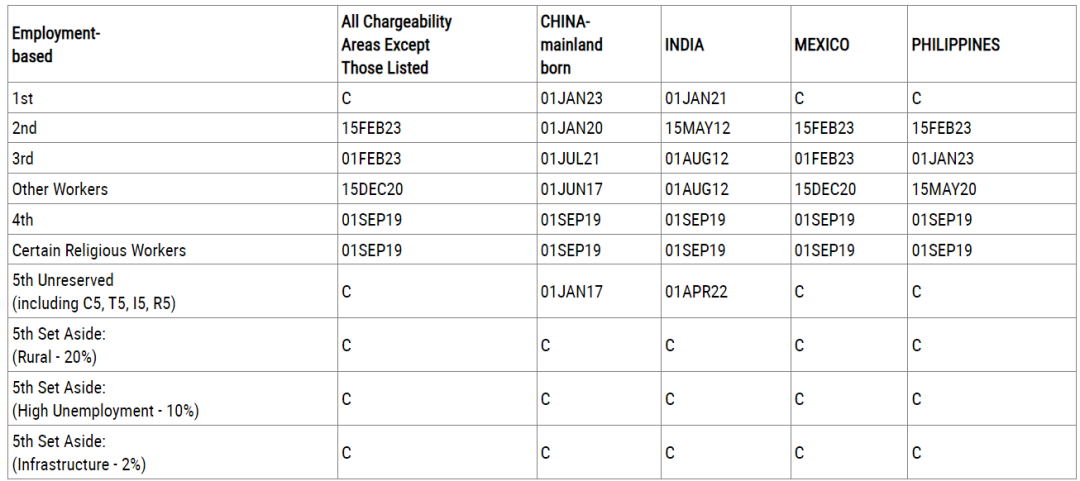The width and height of the screenshot is (1080, 481).
Task: Click the Other Workers row label
Action: (60, 190)
